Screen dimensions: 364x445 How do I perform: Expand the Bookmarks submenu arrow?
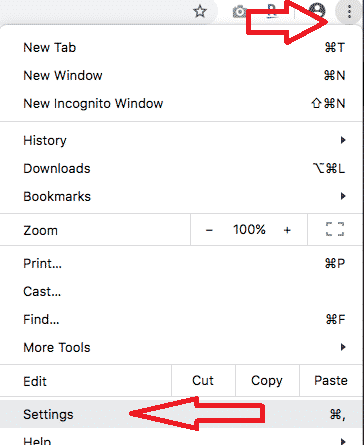coord(343,196)
